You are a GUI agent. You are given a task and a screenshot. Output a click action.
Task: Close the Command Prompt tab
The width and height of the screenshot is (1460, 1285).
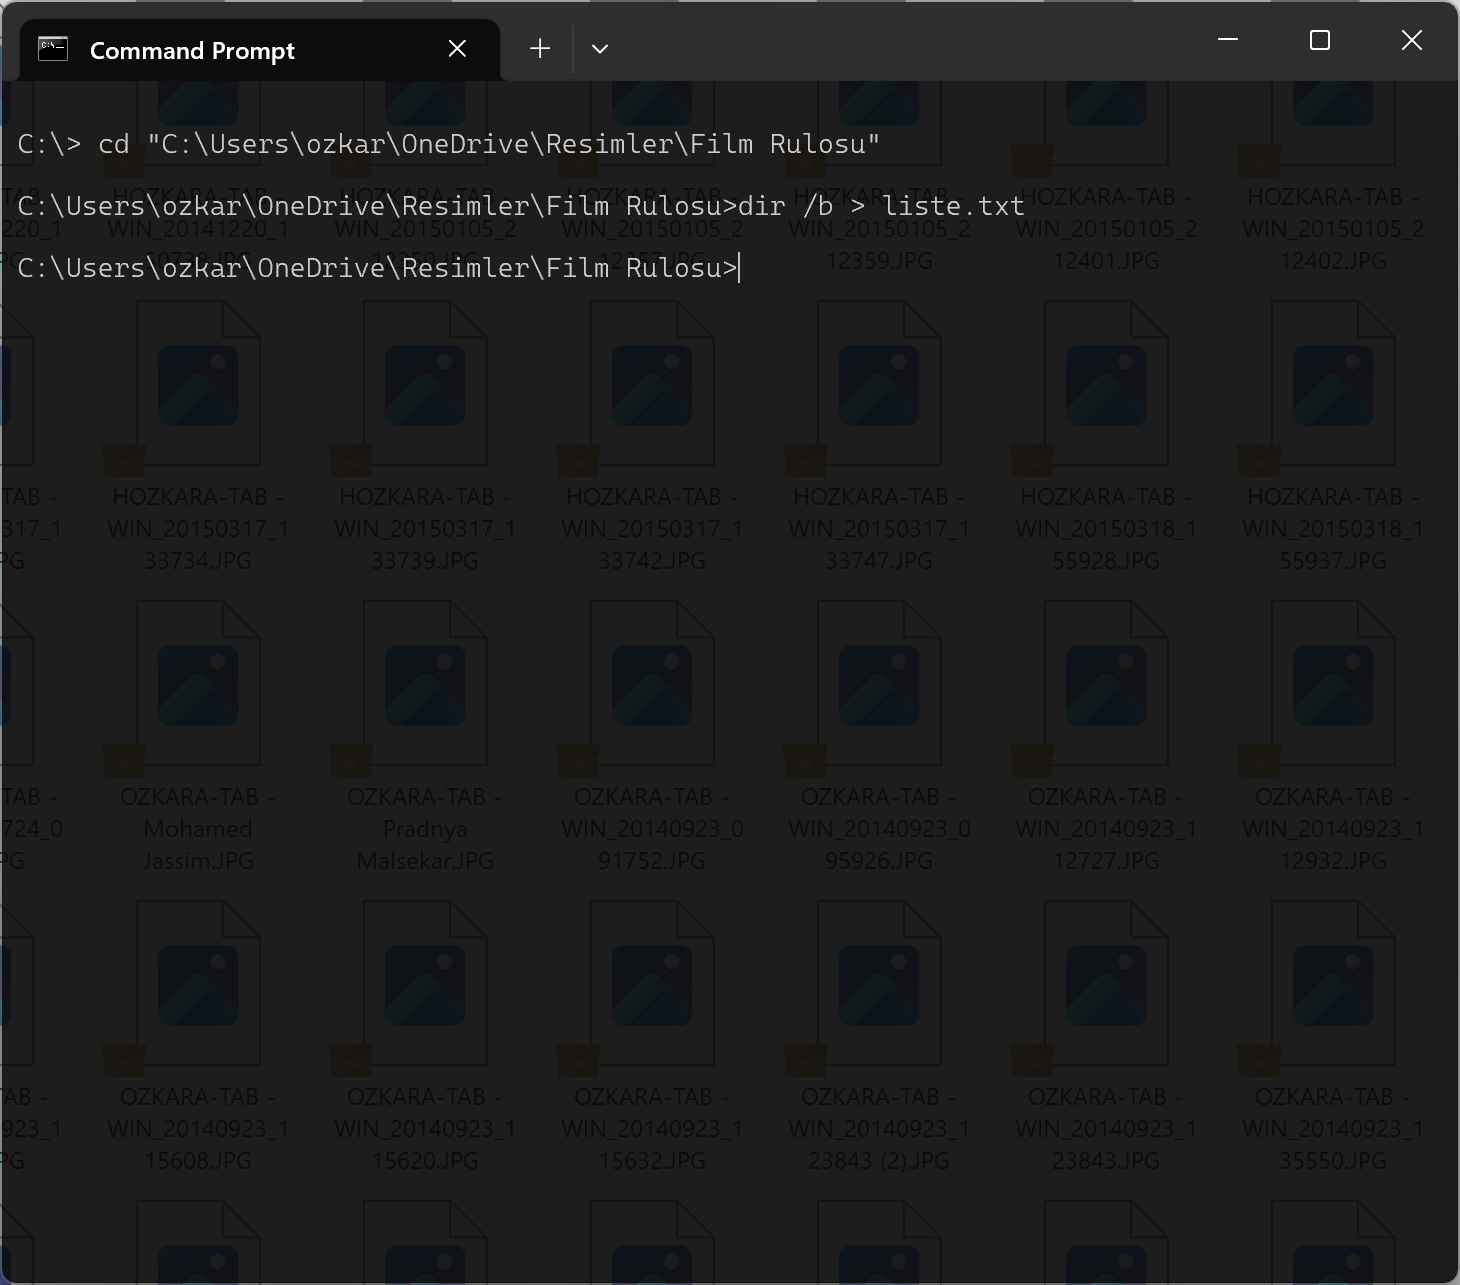click(x=457, y=49)
